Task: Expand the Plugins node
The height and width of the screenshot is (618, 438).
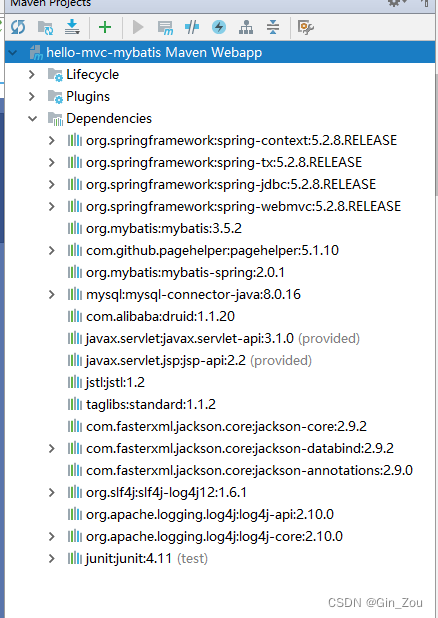Action: coord(32,96)
